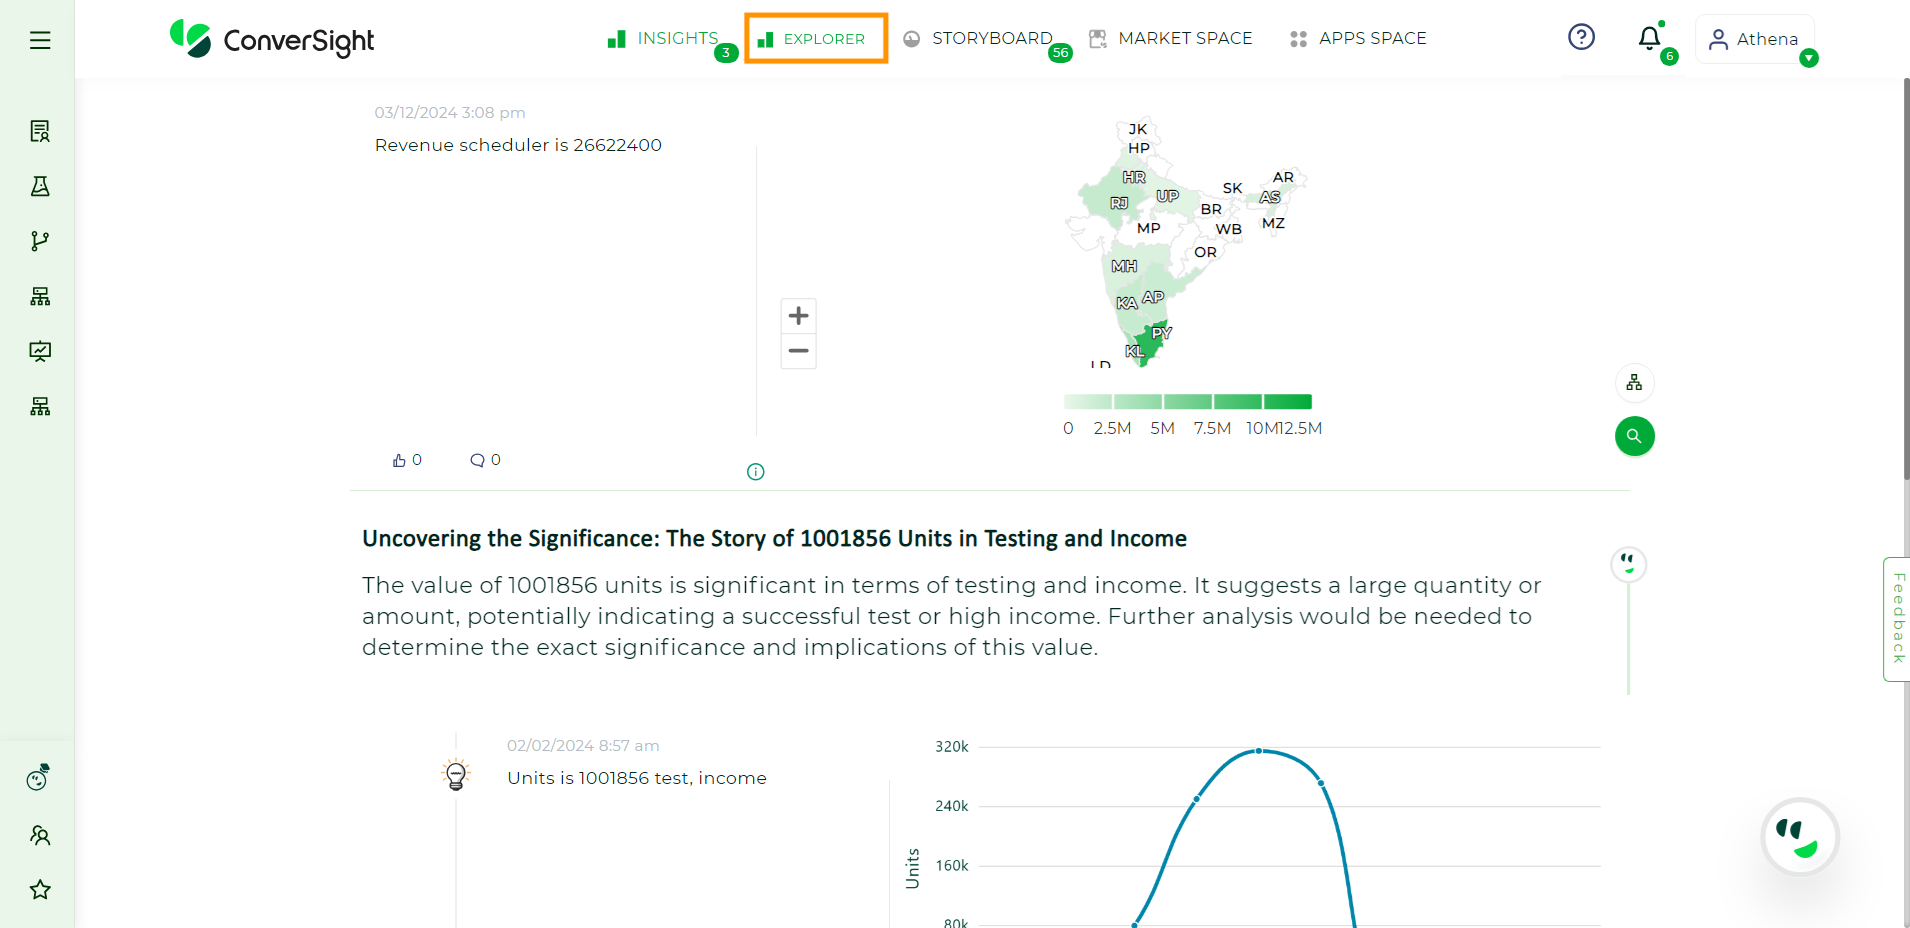Select the flask testing icon in sidebar
1910x928 pixels.
pyautogui.click(x=39, y=186)
